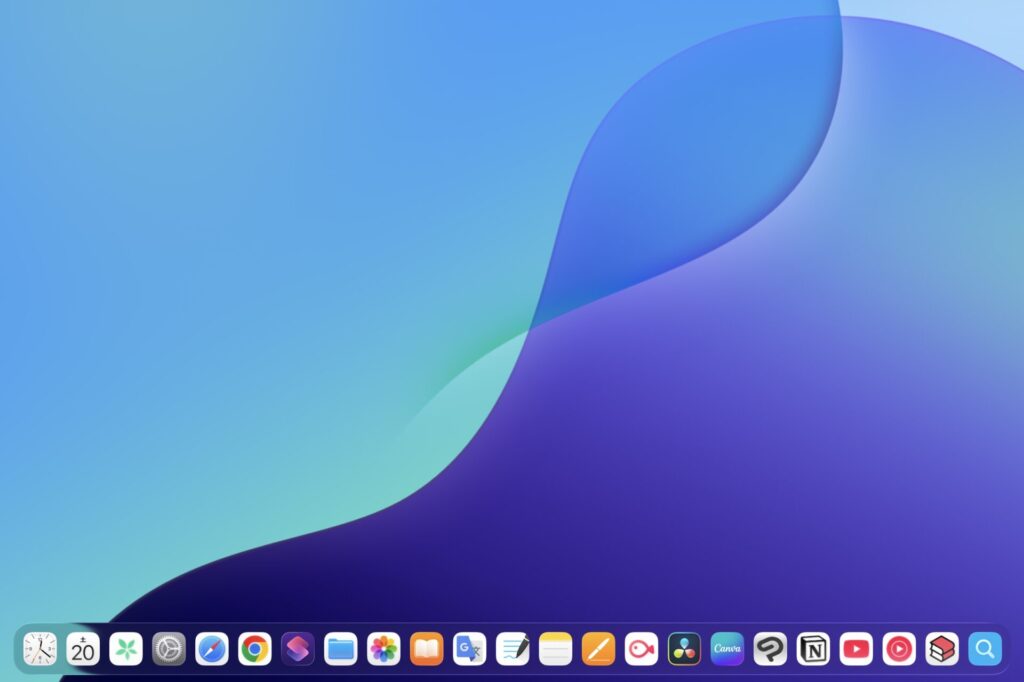Launch YouTube from the dock

point(856,649)
